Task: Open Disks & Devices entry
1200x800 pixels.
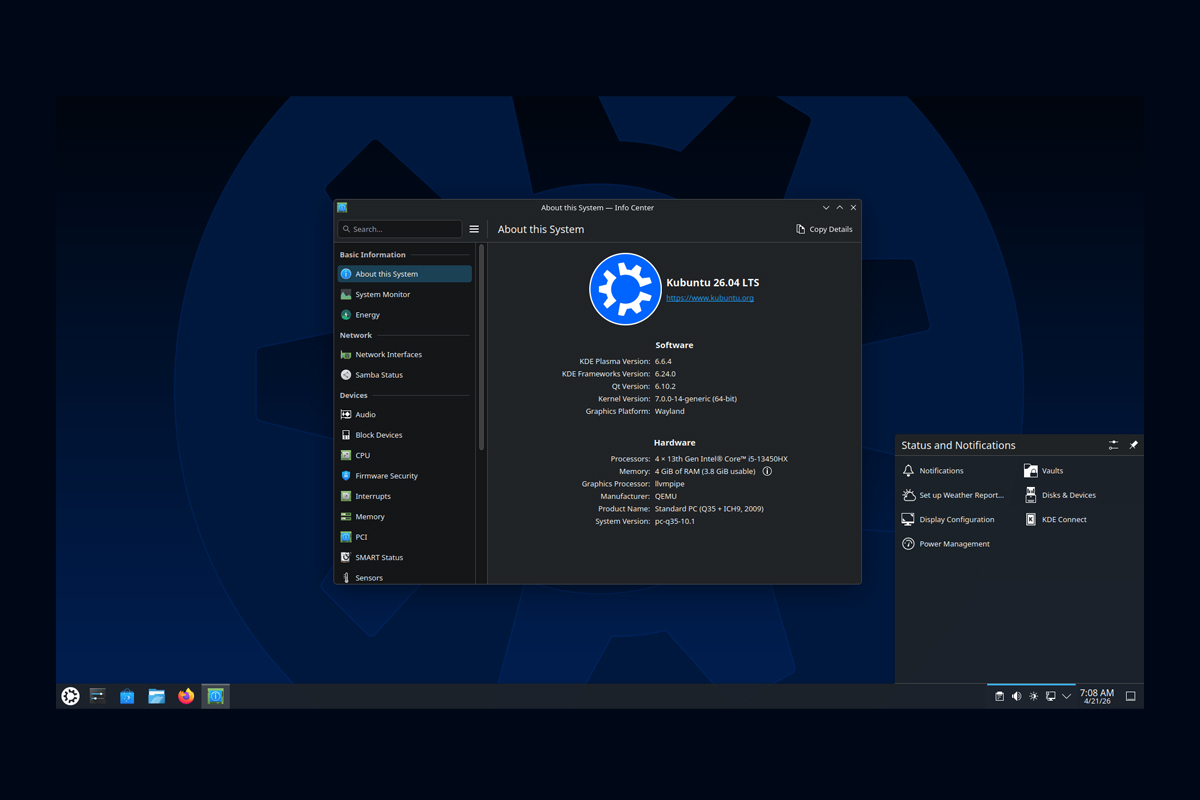Action: click(x=1060, y=495)
